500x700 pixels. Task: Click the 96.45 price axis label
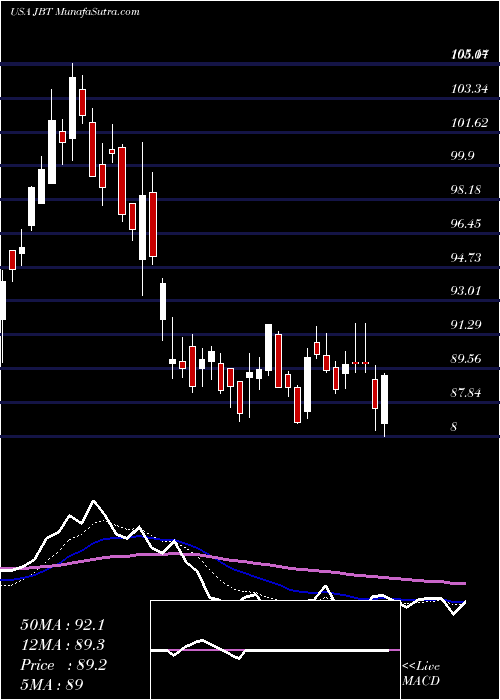tap(466, 224)
